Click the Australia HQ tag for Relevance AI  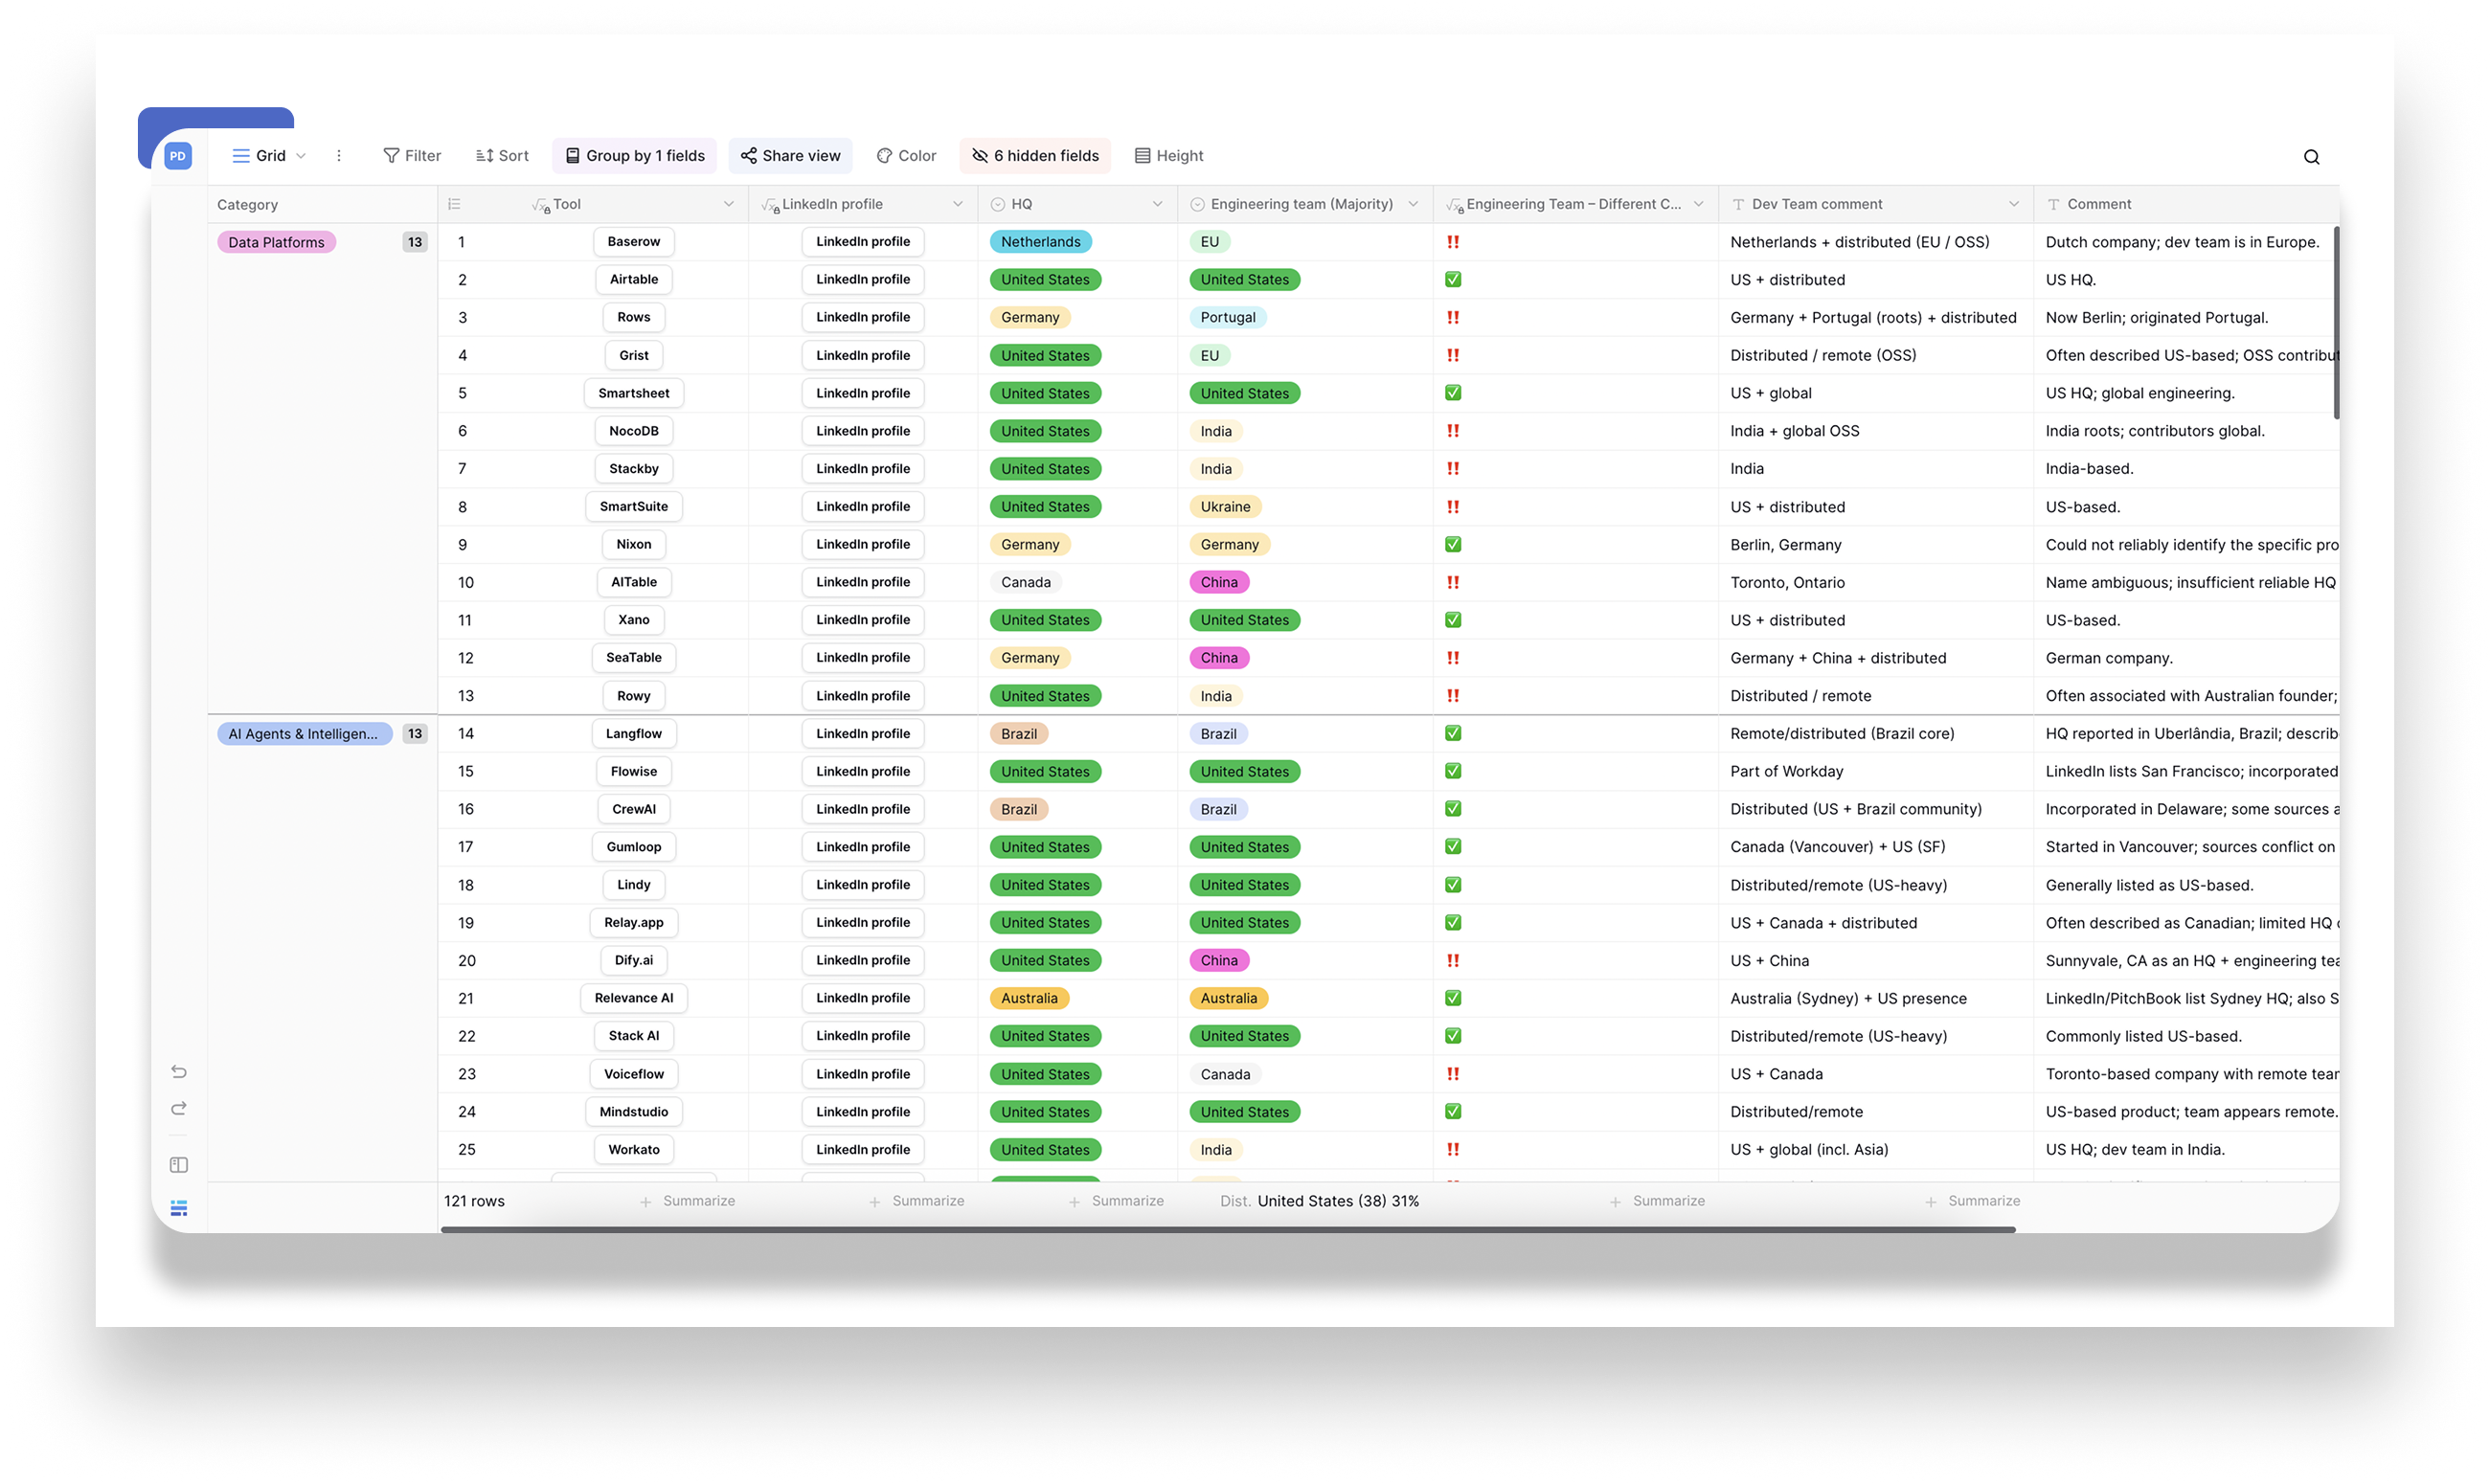click(x=1029, y=998)
